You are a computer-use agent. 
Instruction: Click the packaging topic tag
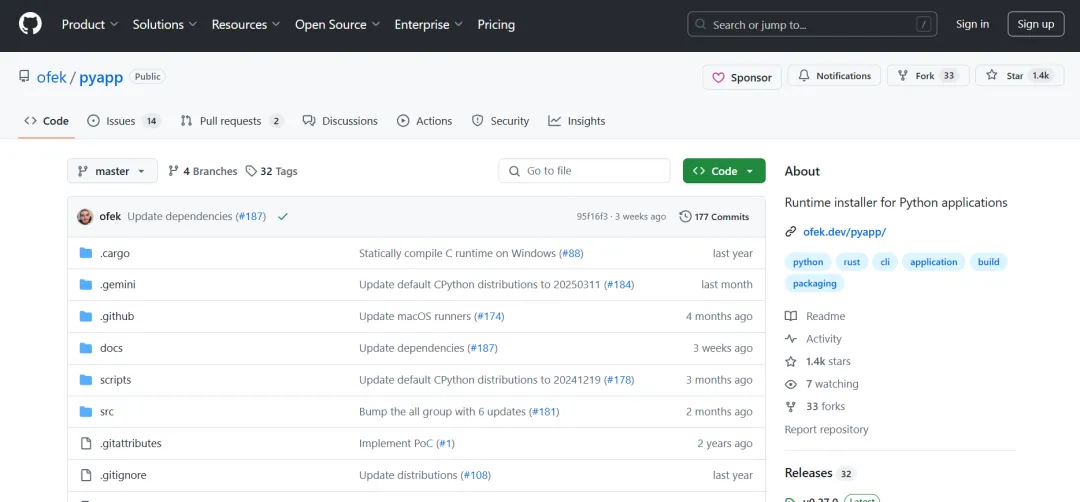click(x=814, y=283)
